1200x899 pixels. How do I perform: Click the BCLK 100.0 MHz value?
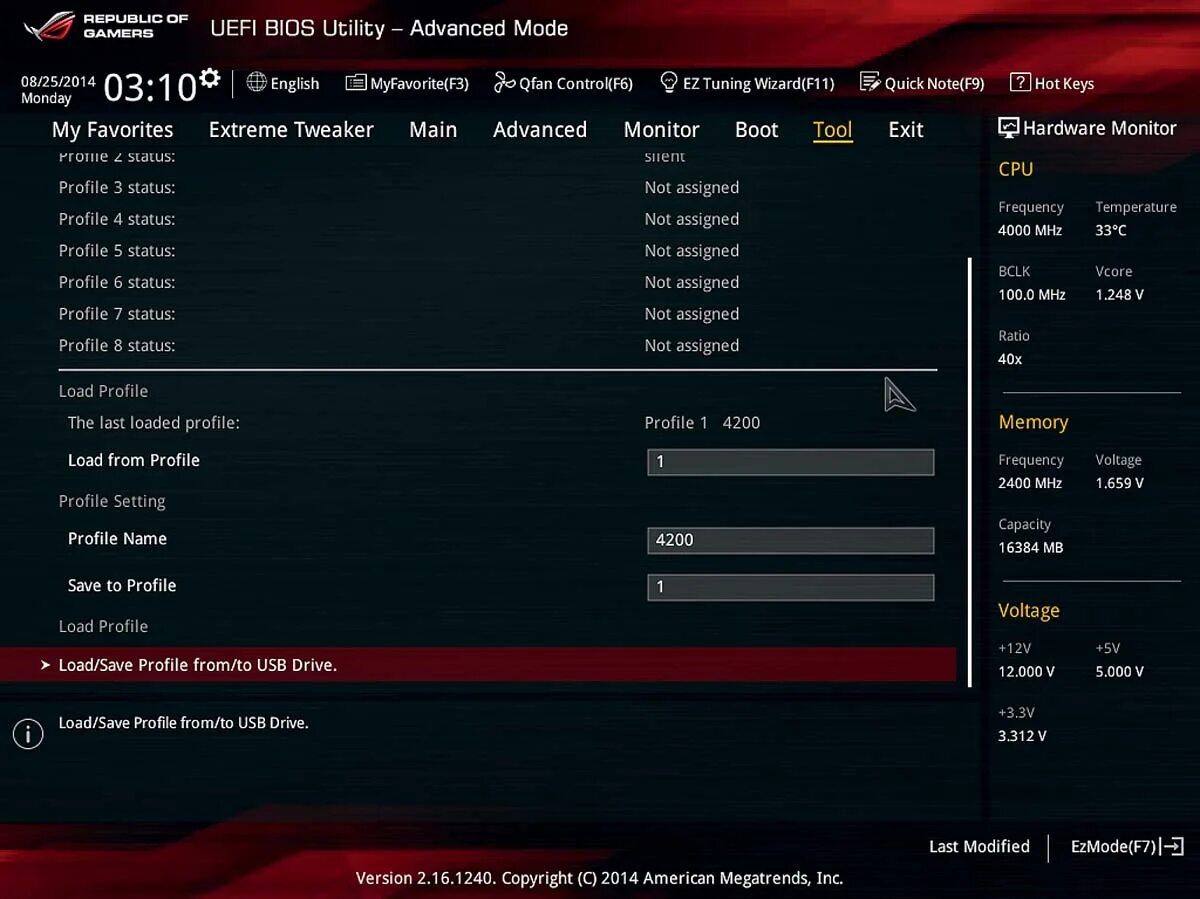click(1032, 295)
